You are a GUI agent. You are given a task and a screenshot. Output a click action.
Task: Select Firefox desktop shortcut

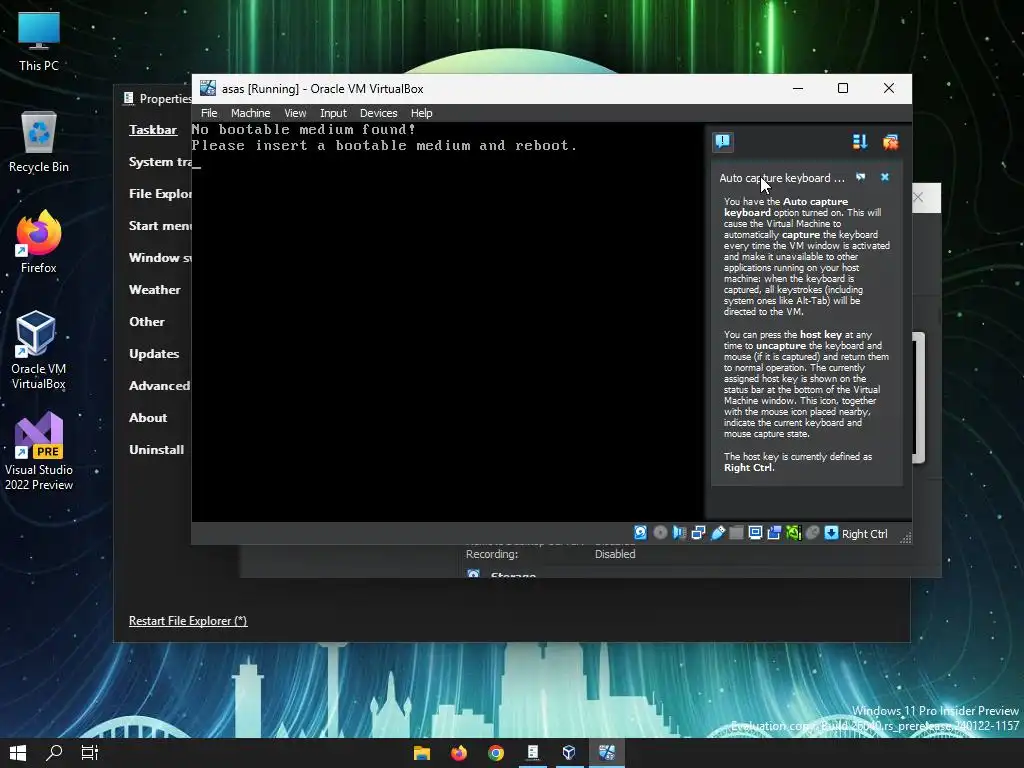point(39,242)
